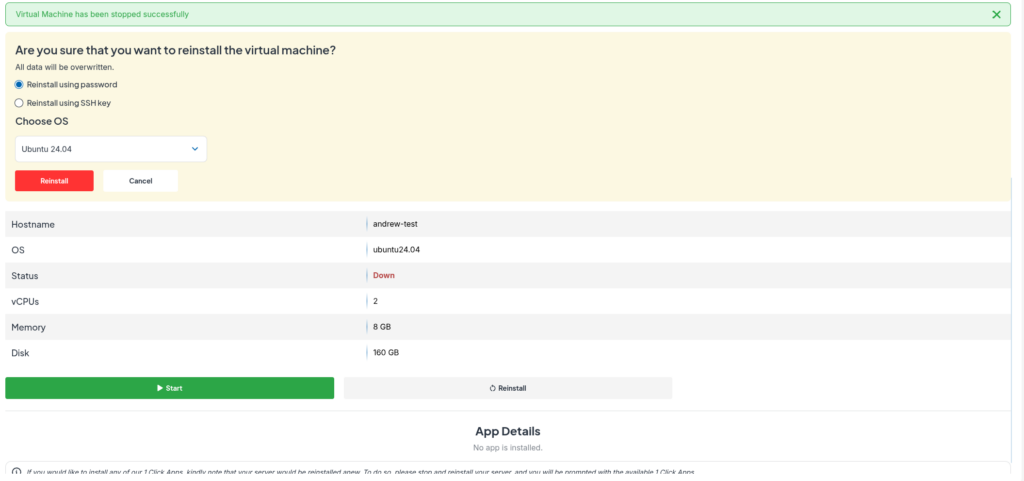Click the ubuntu24.04 OS value
Image resolution: width=1024 pixels, height=481 pixels.
coord(396,249)
